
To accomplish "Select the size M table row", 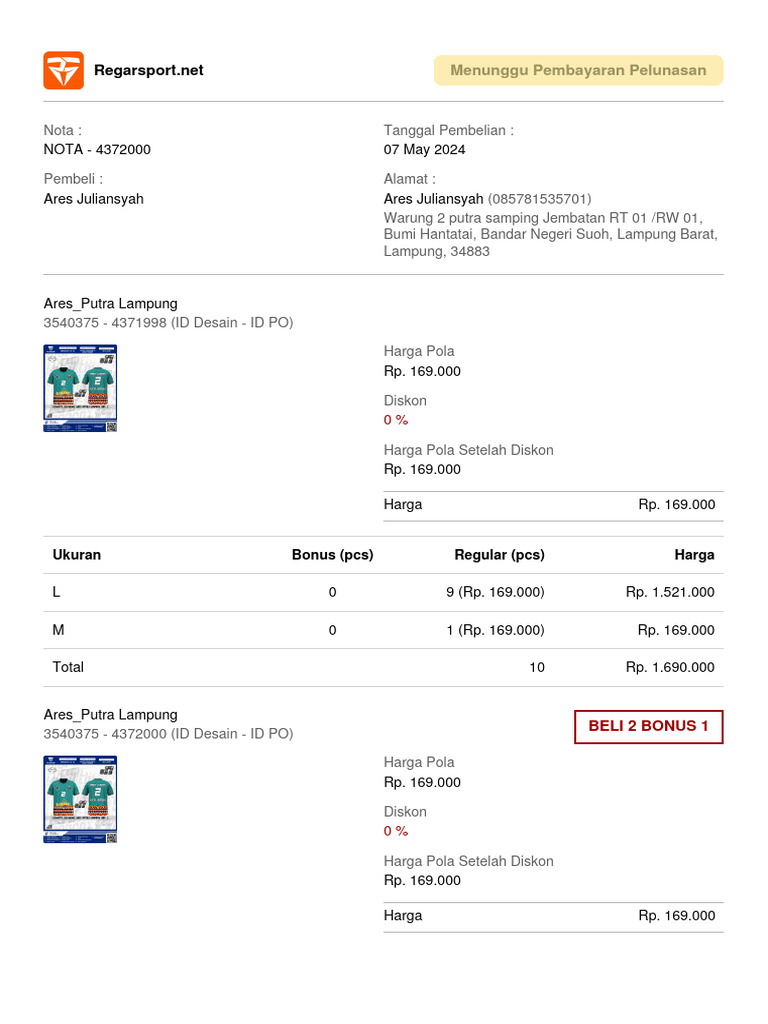I will pos(383,630).
